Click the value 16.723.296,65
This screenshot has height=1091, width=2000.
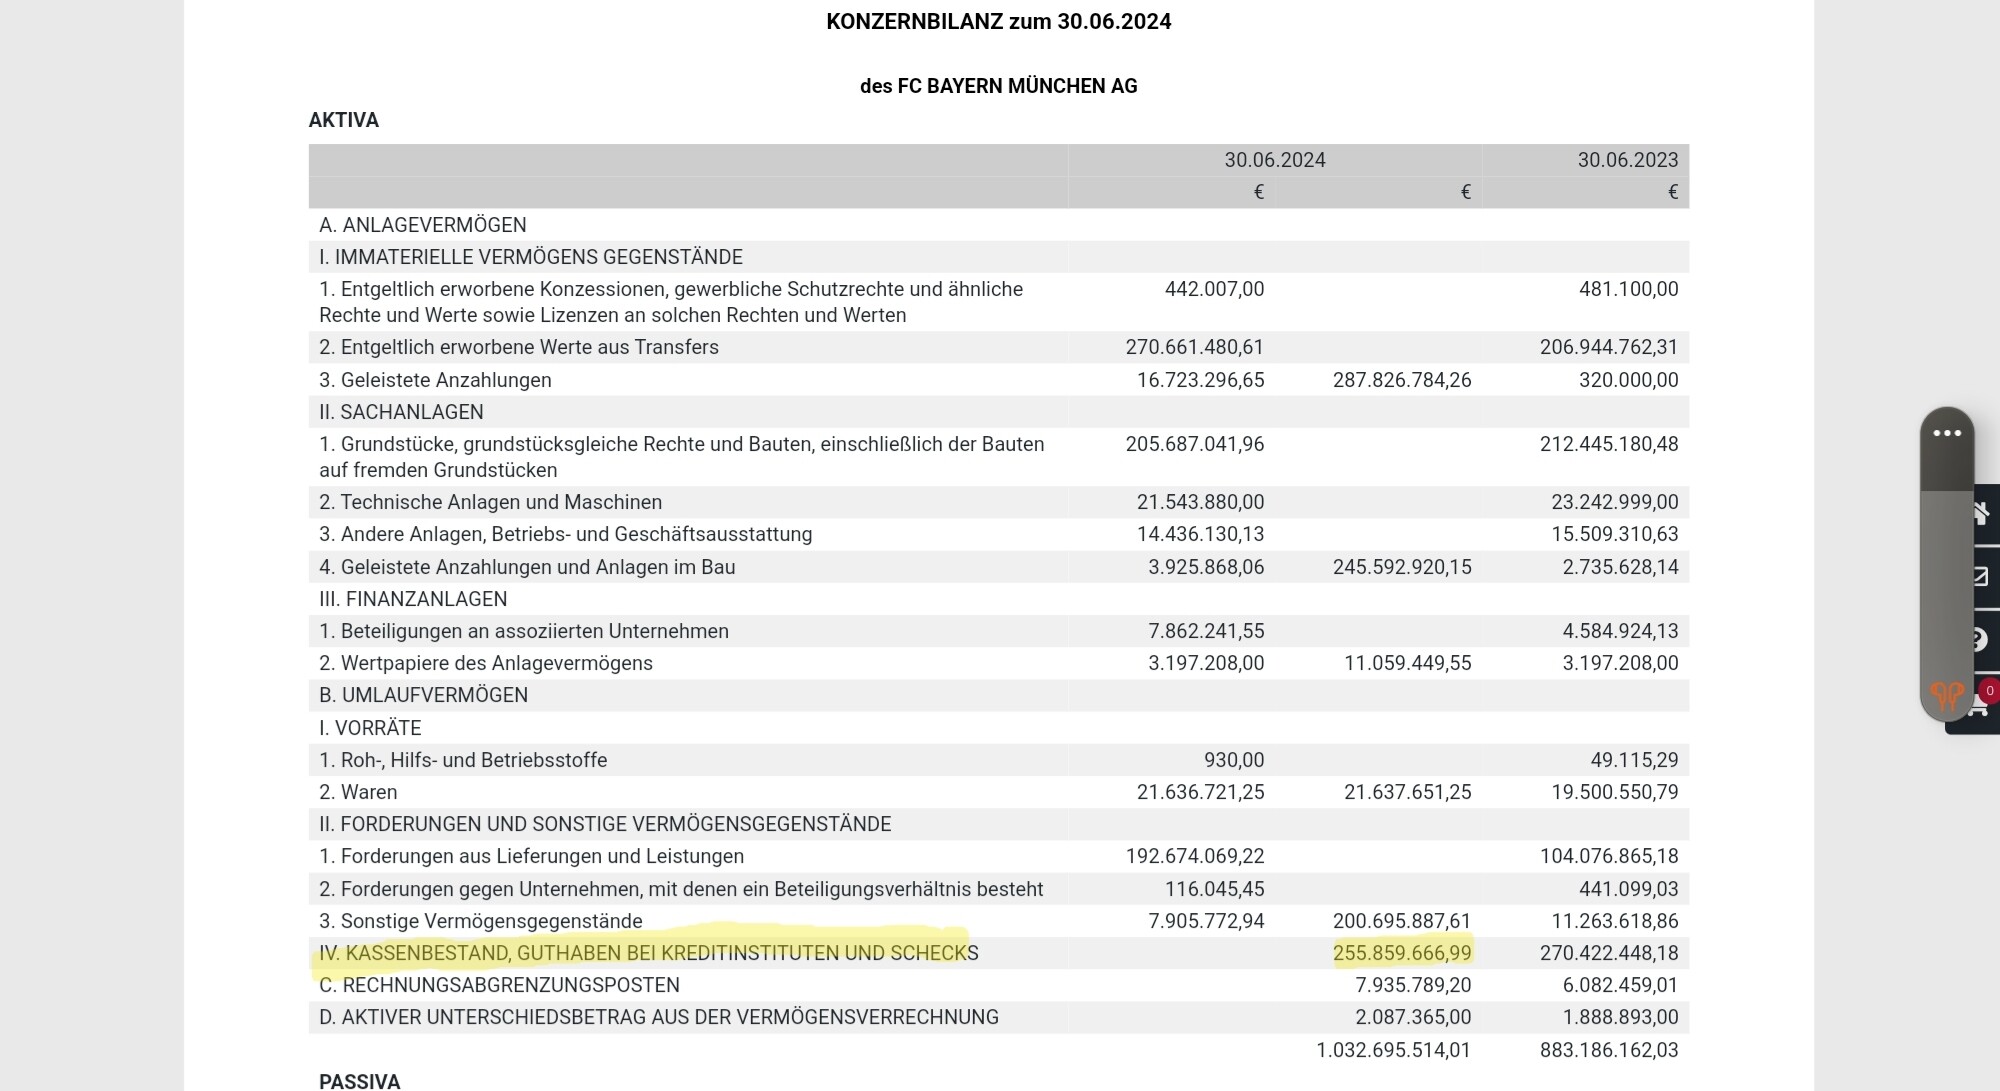1200,380
